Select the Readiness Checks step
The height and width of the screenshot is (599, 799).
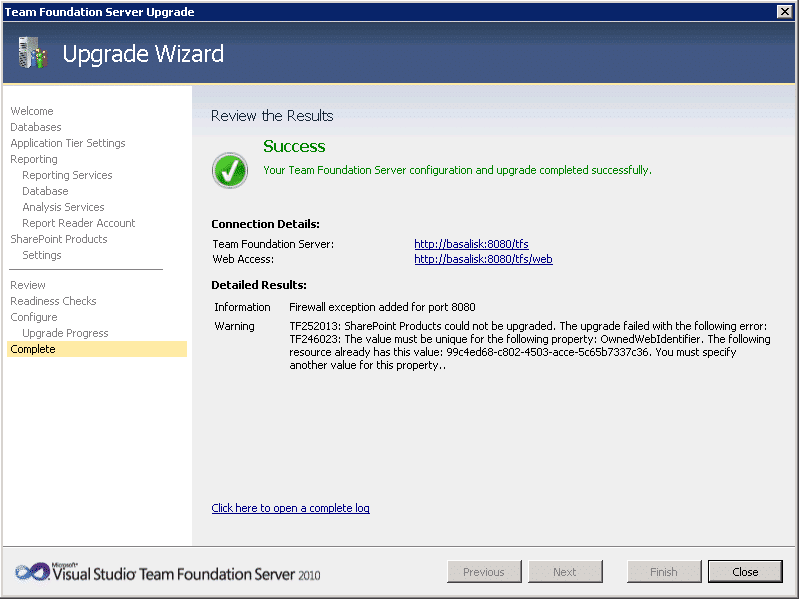pyautogui.click(x=53, y=301)
